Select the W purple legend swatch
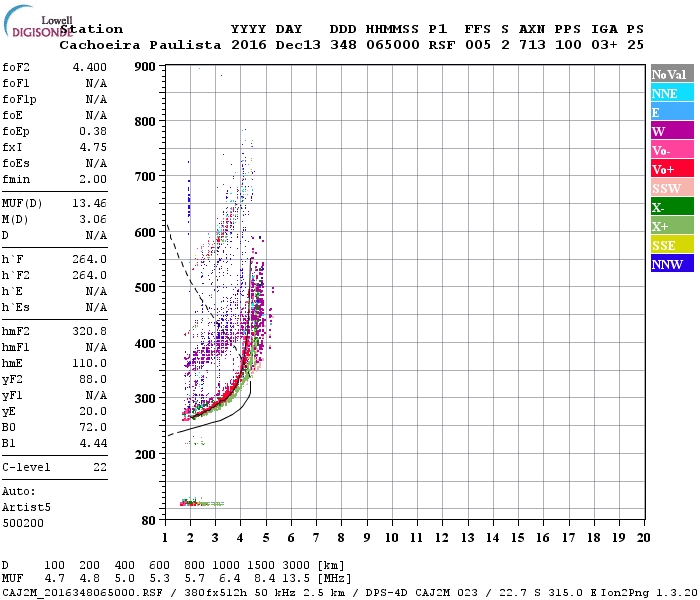Viewport: 700px width, 600px height. [x=672, y=131]
